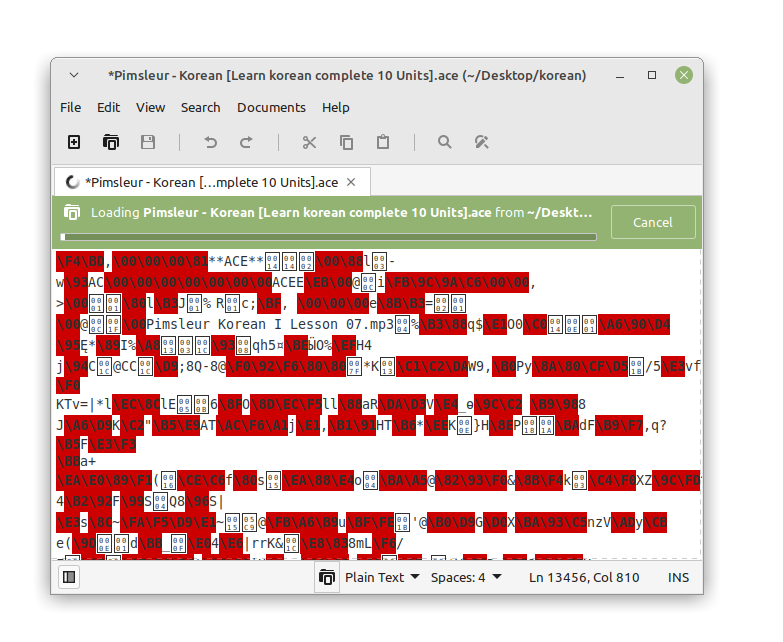The height and width of the screenshot is (642, 783).
Task: Open the File menu
Action: [70, 107]
